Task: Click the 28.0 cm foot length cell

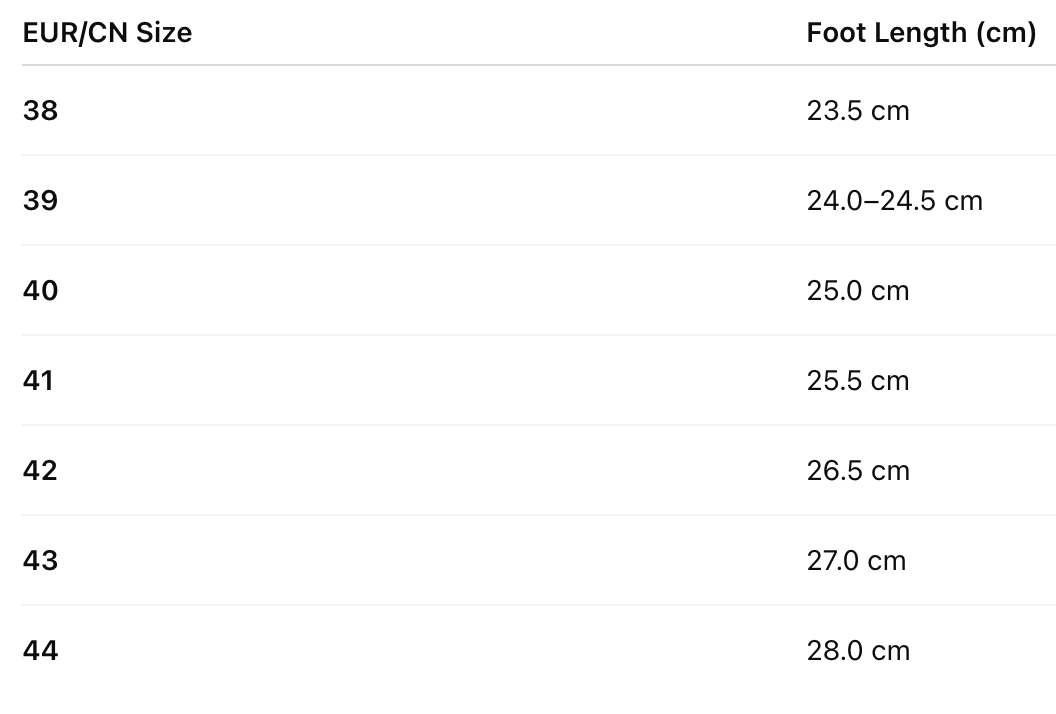Action: coord(858,650)
